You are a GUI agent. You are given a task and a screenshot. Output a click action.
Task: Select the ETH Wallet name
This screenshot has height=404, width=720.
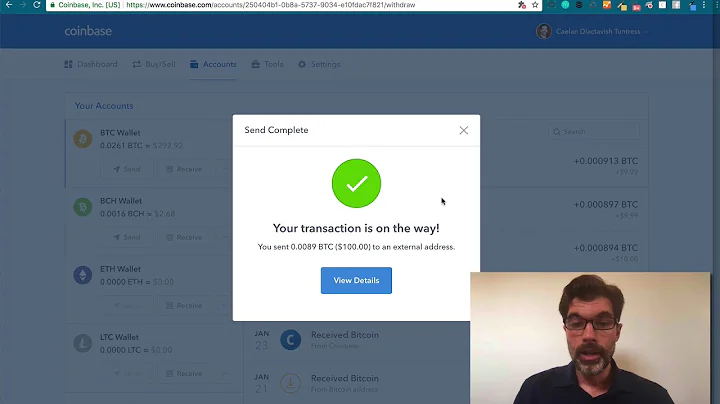pos(121,269)
